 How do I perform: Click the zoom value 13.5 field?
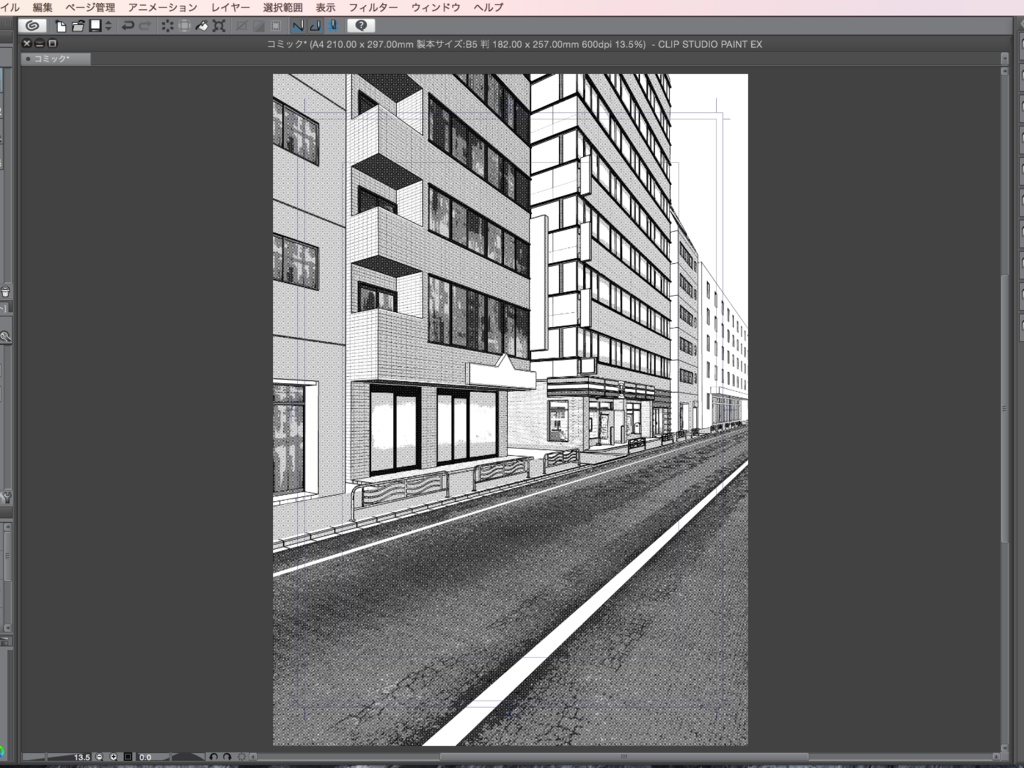click(81, 757)
